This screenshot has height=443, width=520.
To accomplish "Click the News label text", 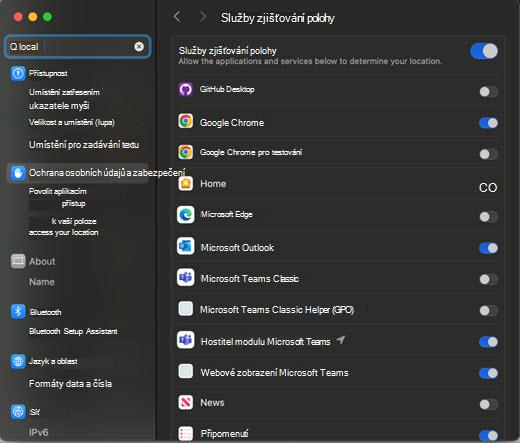I will (x=212, y=403).
